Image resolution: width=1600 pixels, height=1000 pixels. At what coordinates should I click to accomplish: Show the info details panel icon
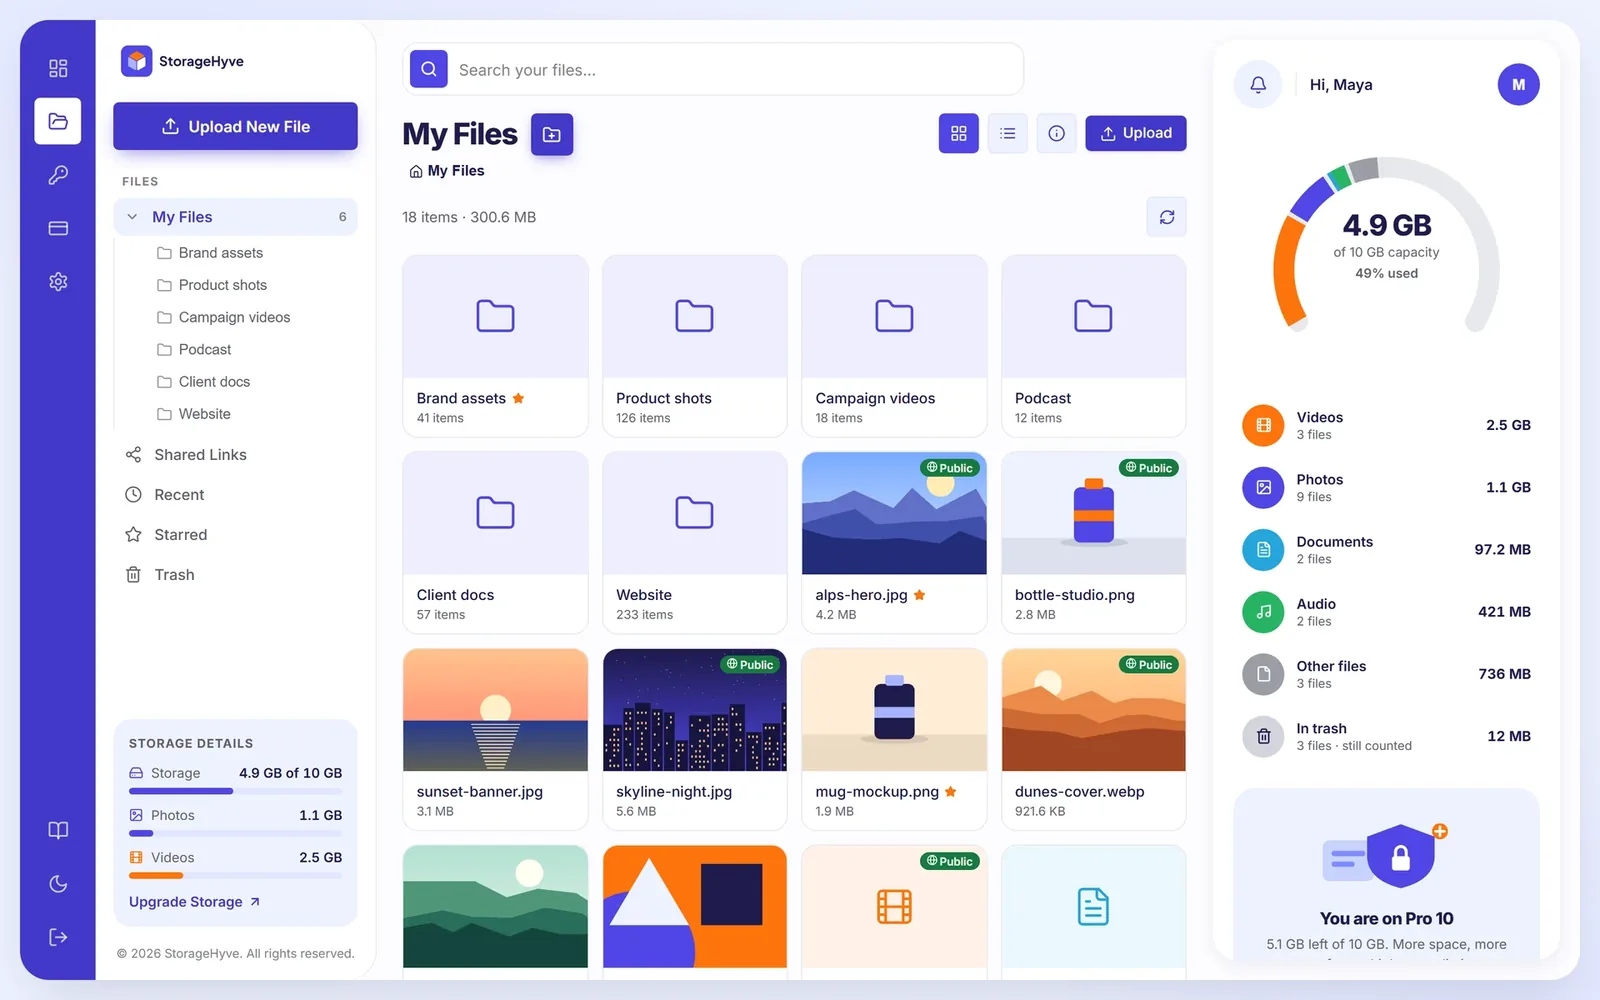click(1056, 133)
